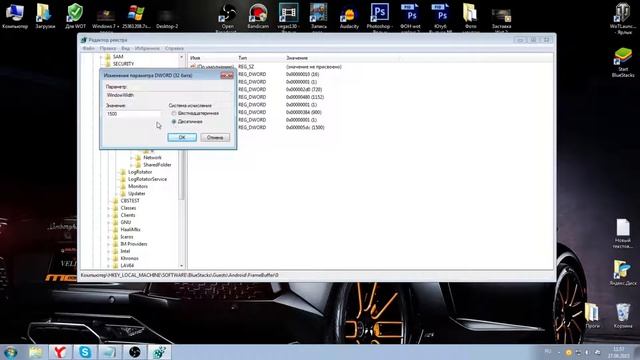This screenshot has height=360, width=640.
Task: Open Skype from the taskbar
Action: click(x=85, y=352)
